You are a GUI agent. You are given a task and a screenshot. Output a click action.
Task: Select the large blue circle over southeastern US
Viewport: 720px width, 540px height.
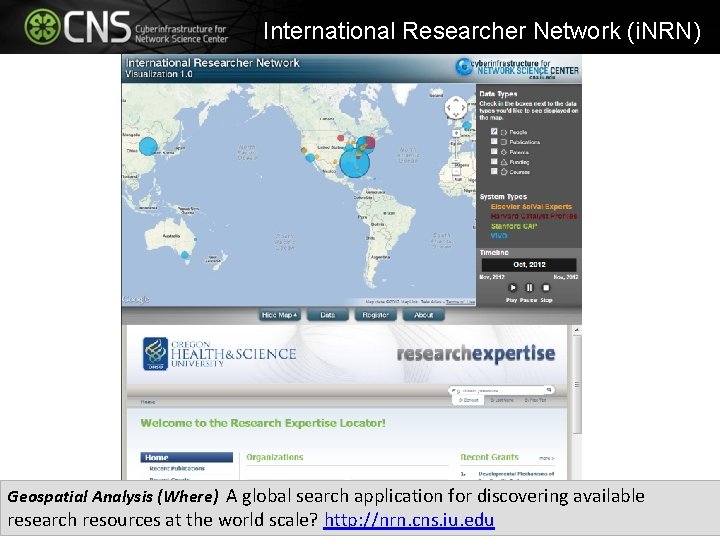point(354,163)
